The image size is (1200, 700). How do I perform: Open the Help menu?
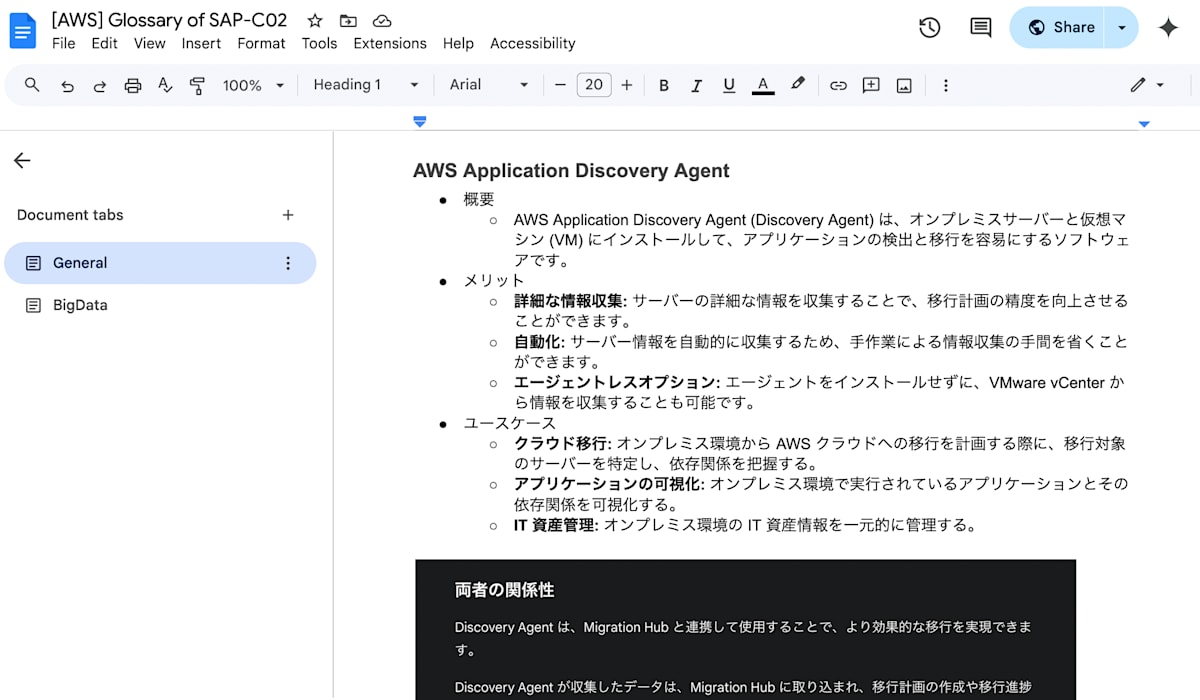(x=458, y=43)
